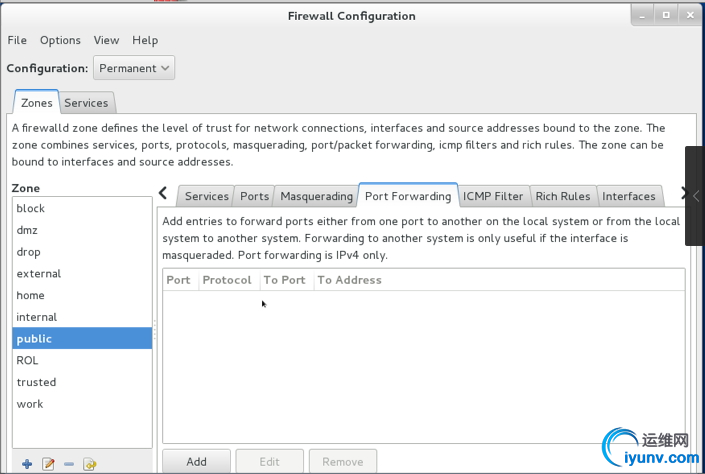This screenshot has width=705, height=474.
Task: Select the dmz zone
Action: pyautogui.click(x=27, y=230)
